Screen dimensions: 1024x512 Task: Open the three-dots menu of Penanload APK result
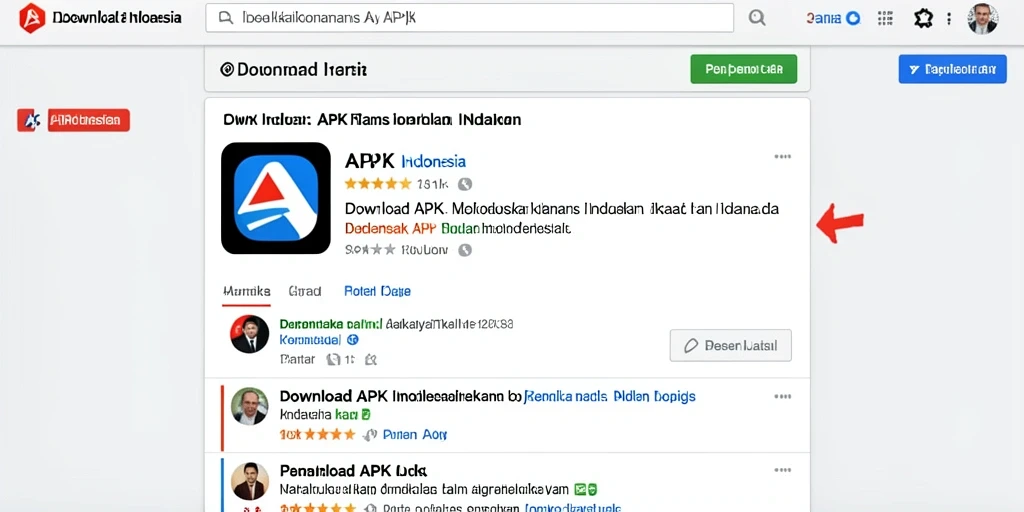point(782,470)
